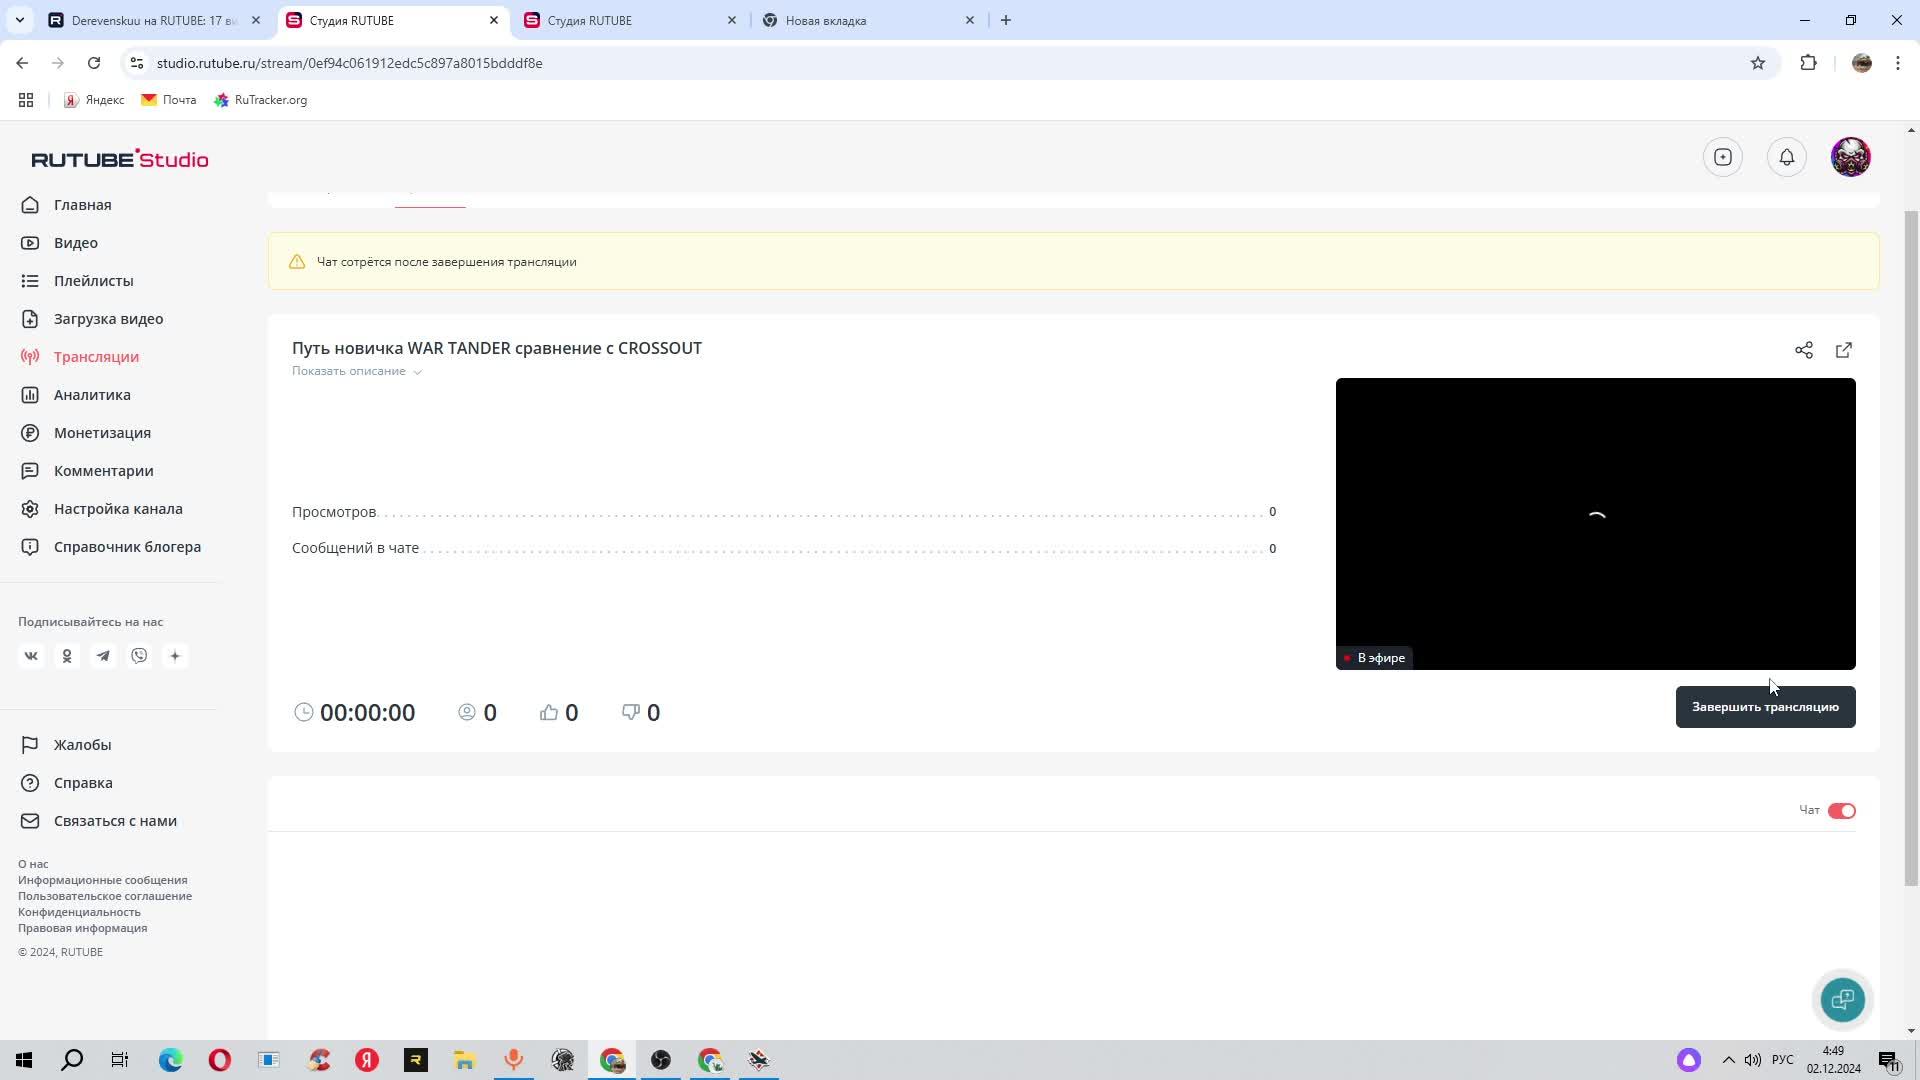
Task: Open Chrome profile avatar in toolbar
Action: tap(1862, 63)
